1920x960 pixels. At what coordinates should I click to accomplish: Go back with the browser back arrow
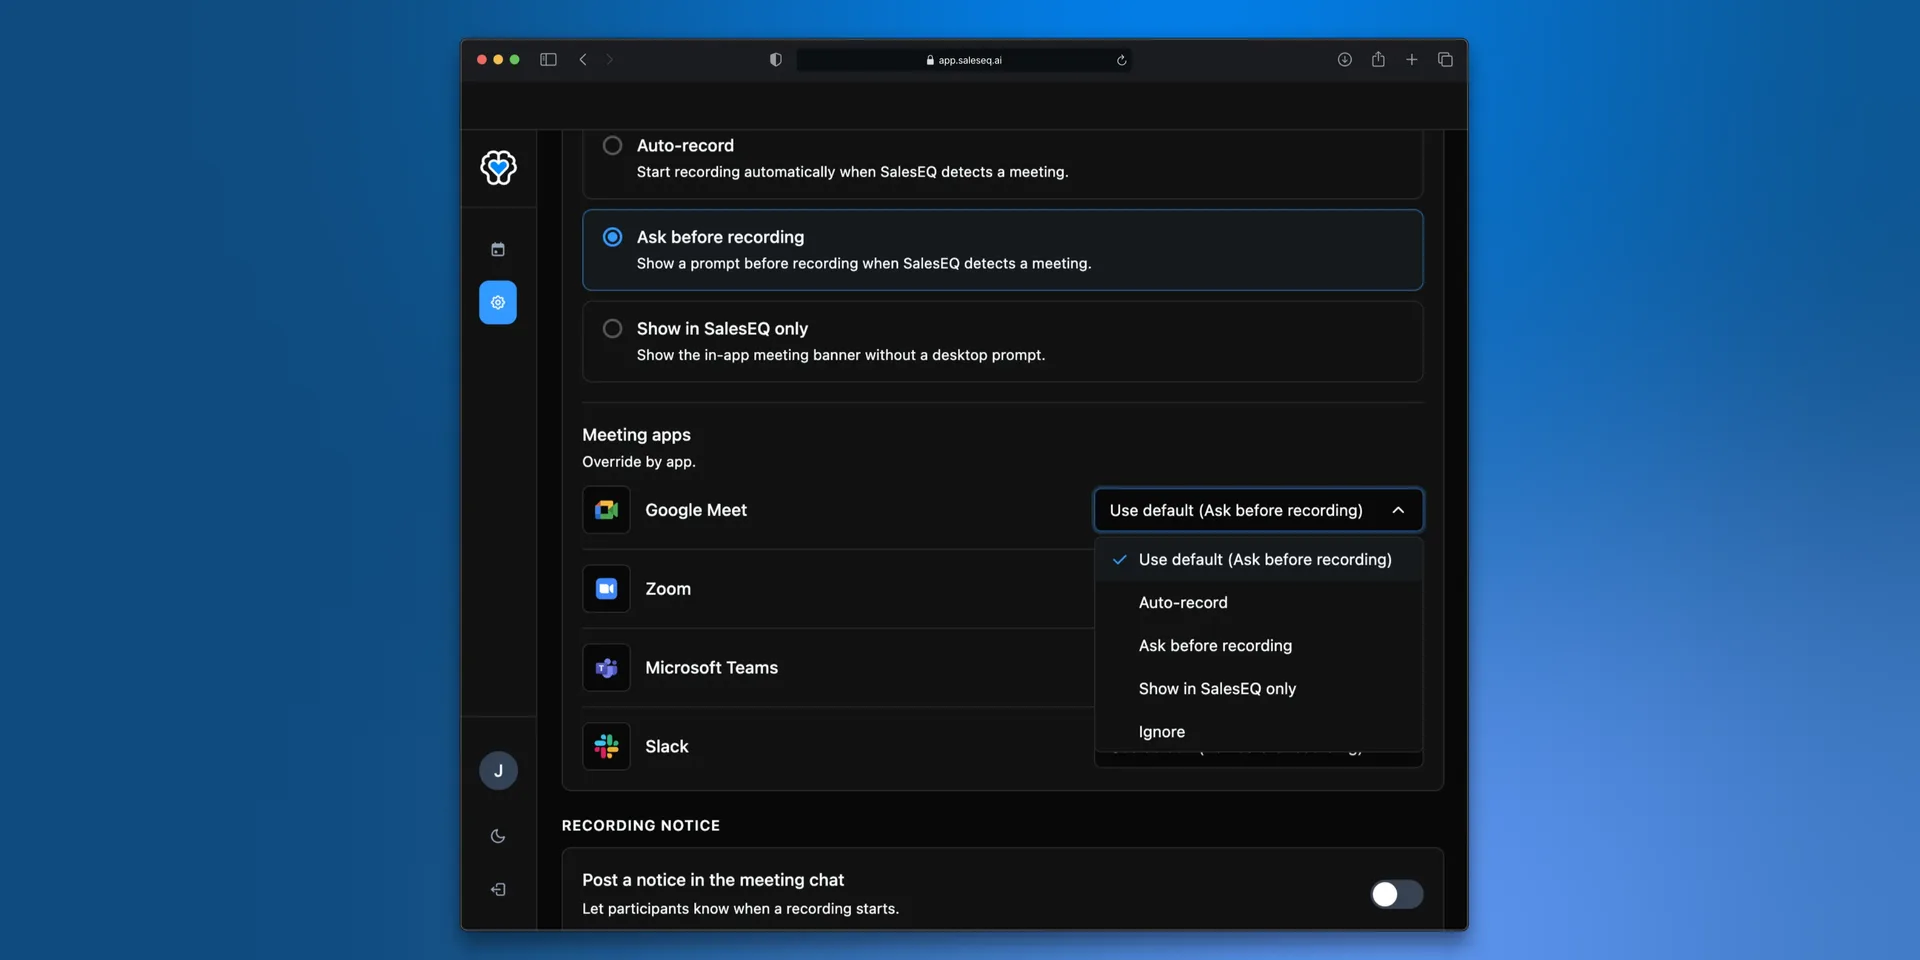coord(583,60)
